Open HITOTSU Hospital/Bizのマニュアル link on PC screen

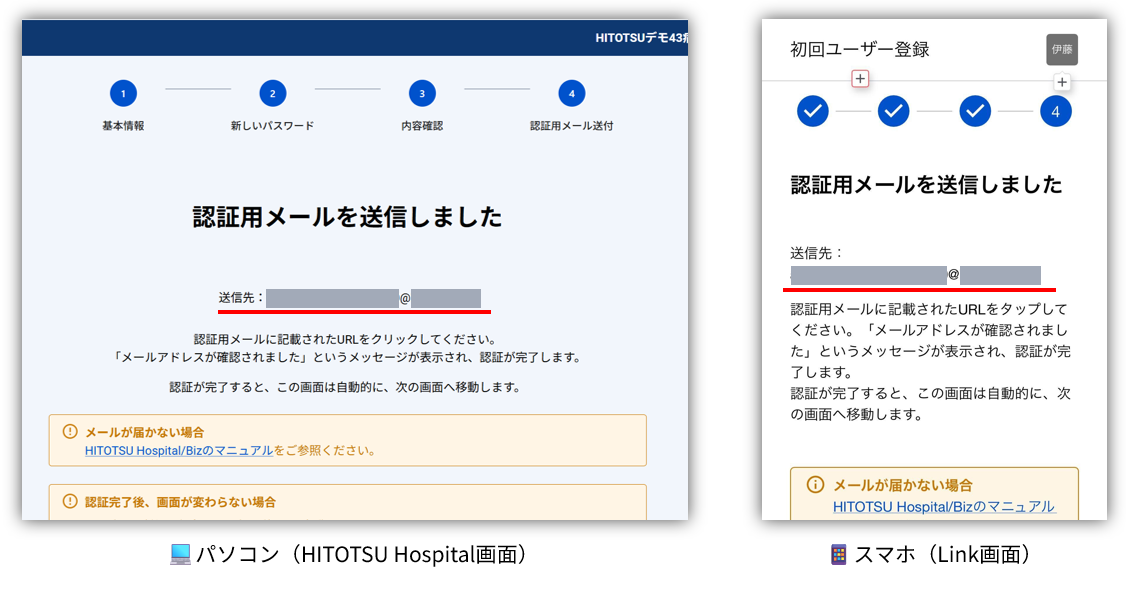click(x=179, y=451)
